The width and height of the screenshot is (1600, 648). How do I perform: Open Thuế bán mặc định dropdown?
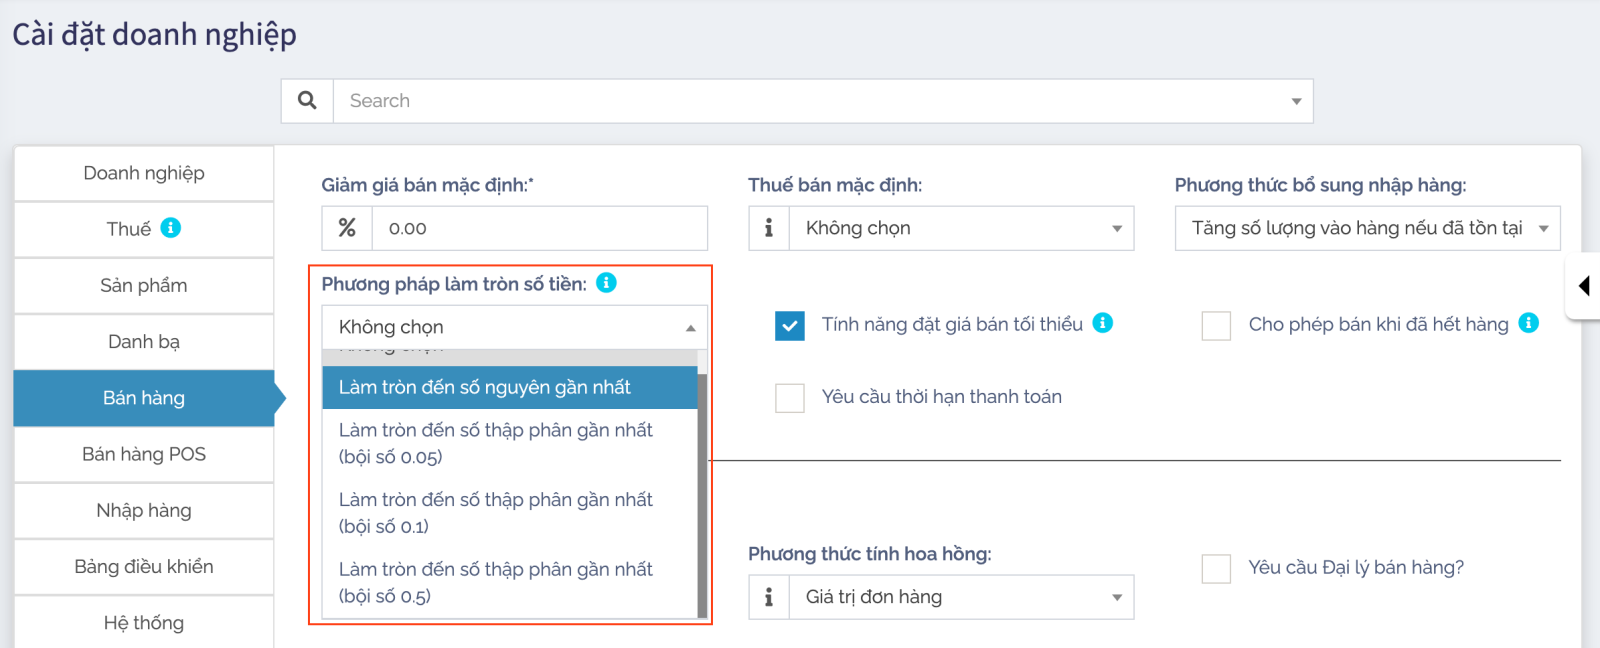[962, 228]
